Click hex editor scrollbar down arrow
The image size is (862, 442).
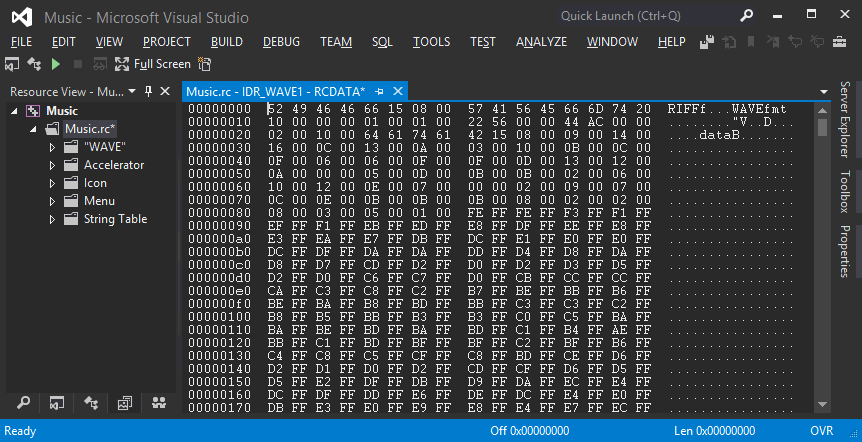click(x=822, y=405)
